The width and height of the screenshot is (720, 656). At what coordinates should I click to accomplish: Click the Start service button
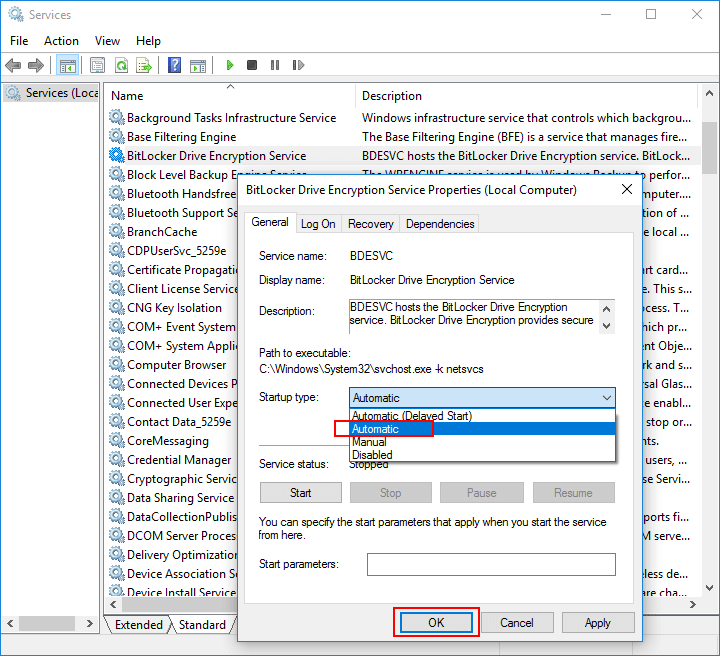coord(301,493)
